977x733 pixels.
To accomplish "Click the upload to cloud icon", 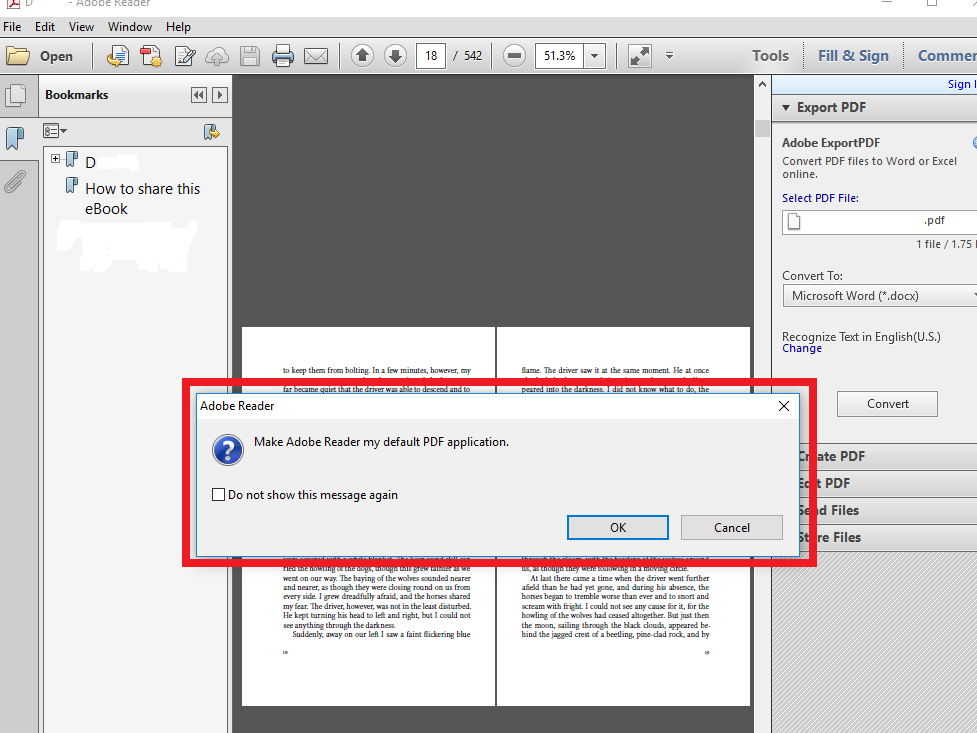I will pyautogui.click(x=217, y=56).
